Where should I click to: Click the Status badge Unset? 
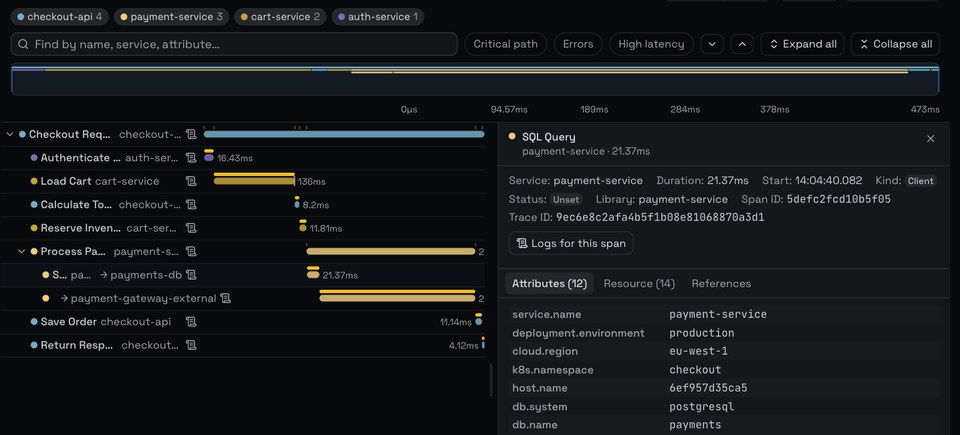coord(565,199)
